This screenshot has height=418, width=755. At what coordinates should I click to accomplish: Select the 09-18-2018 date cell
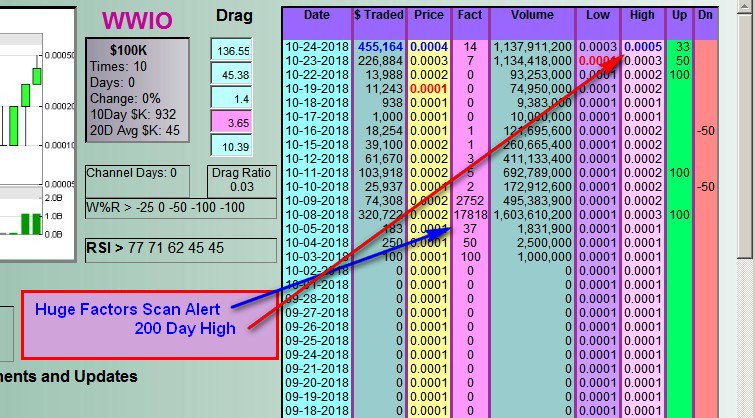coord(316,411)
